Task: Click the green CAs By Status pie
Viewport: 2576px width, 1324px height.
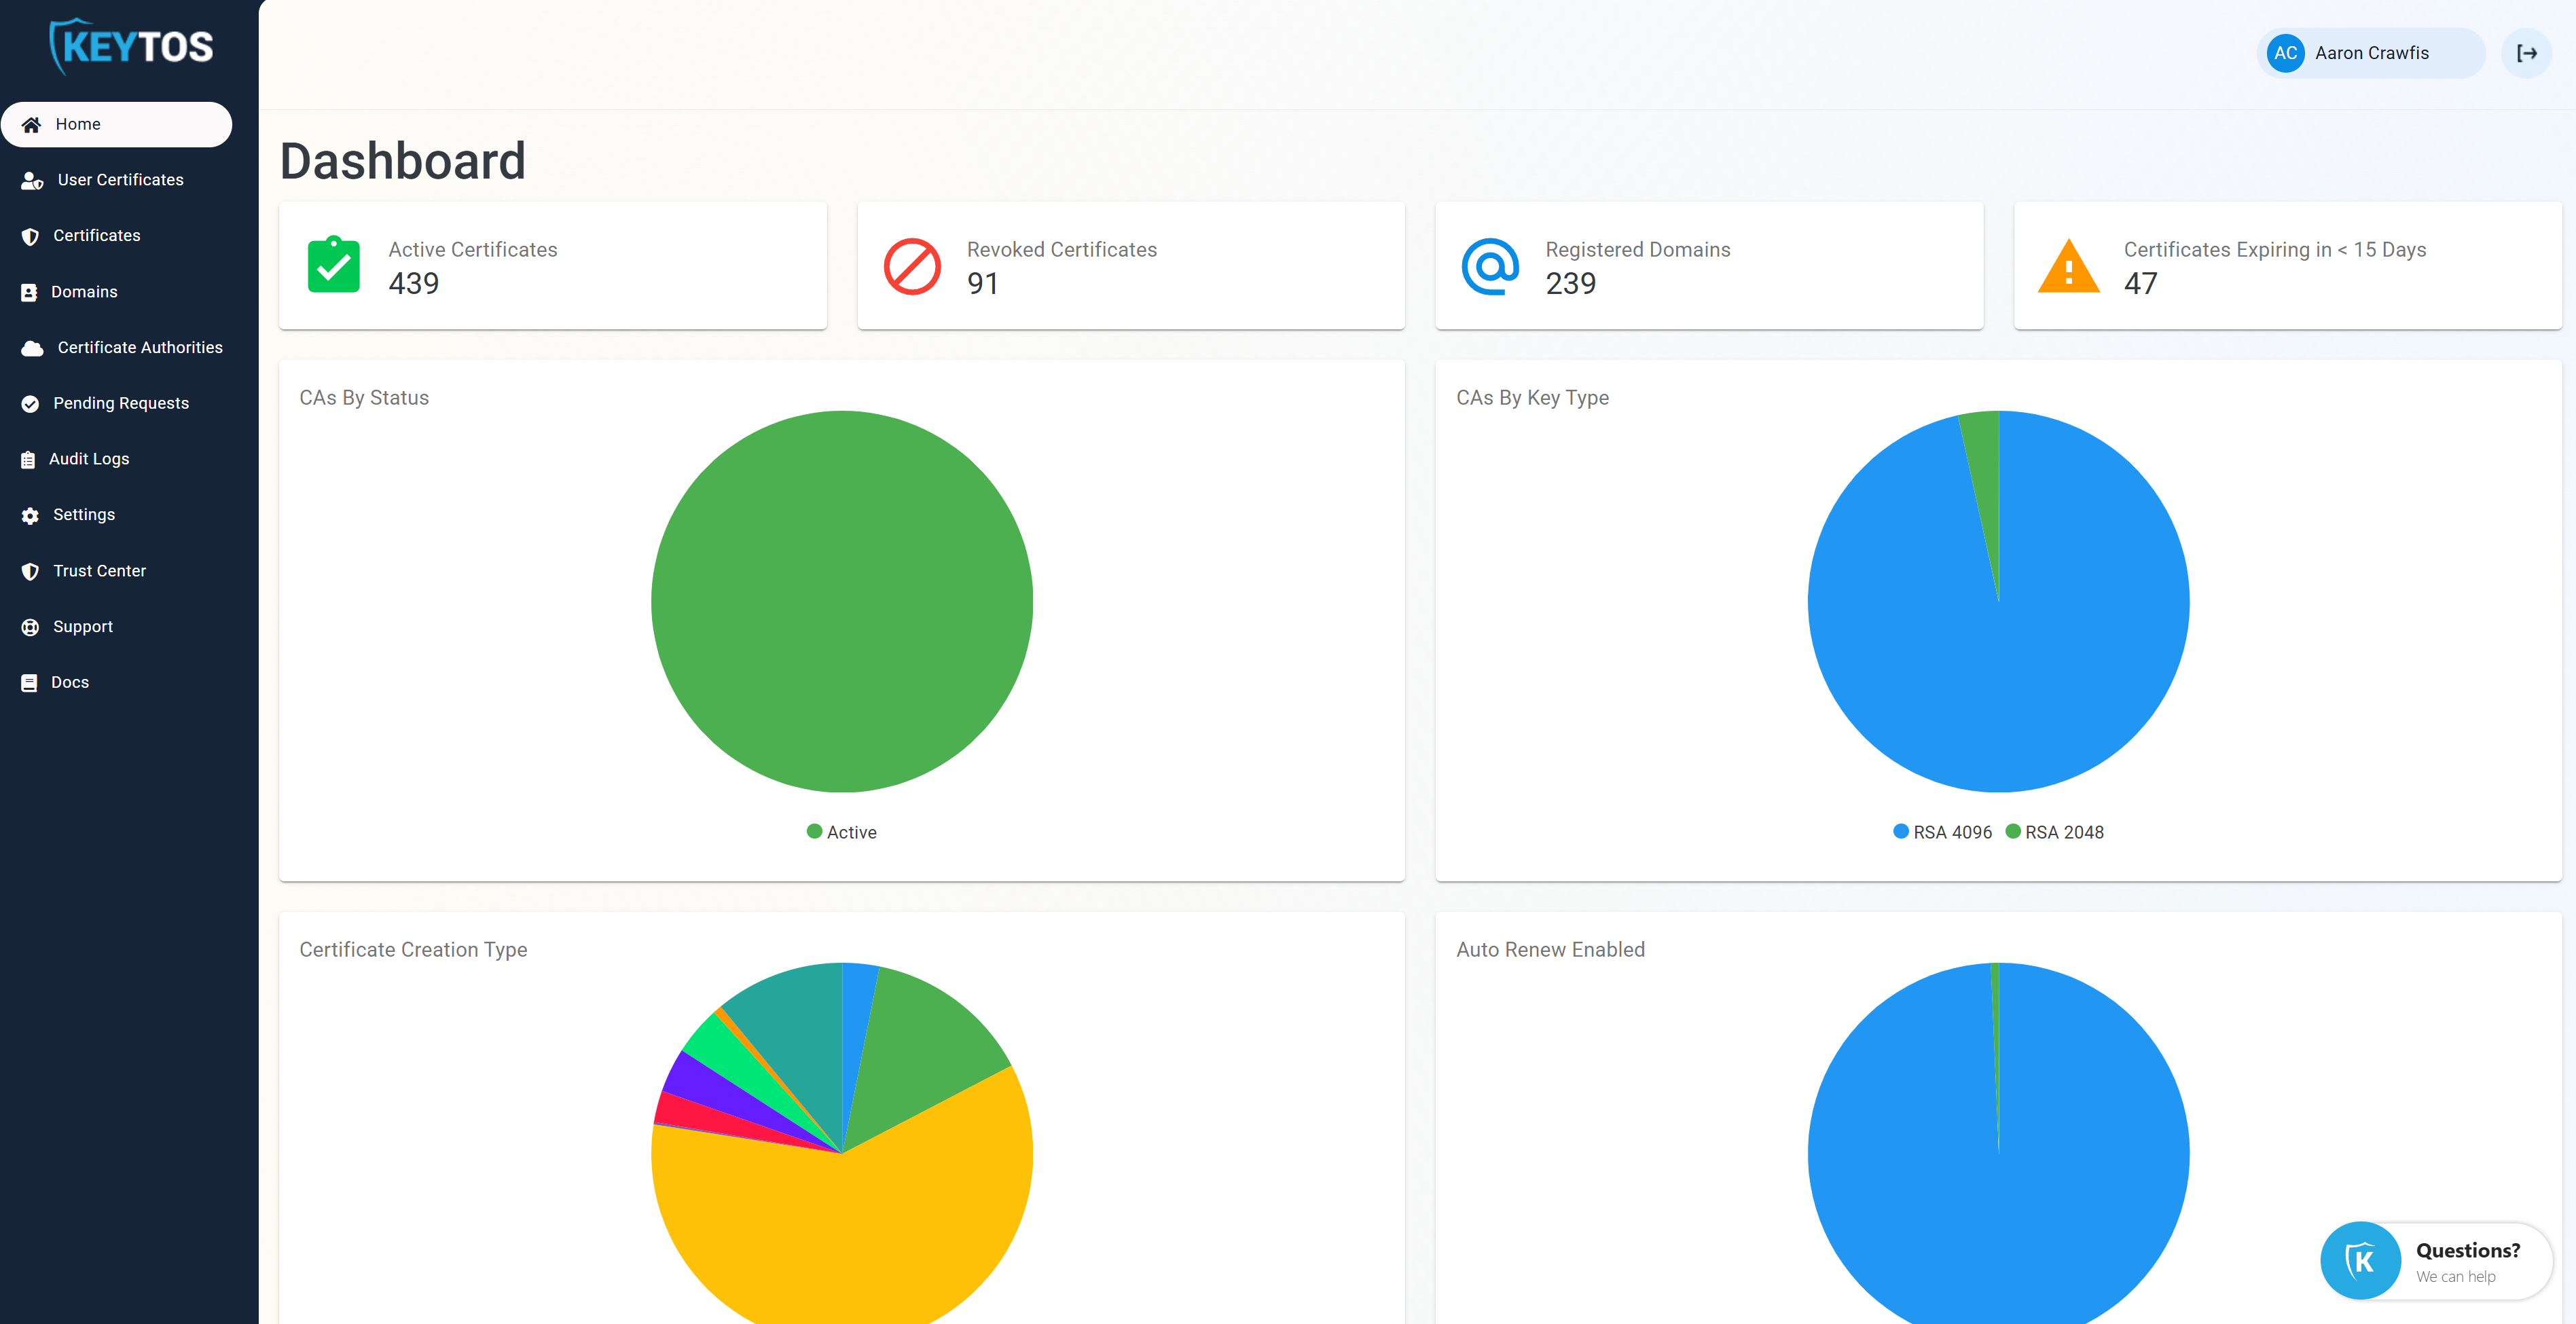Action: click(x=841, y=601)
